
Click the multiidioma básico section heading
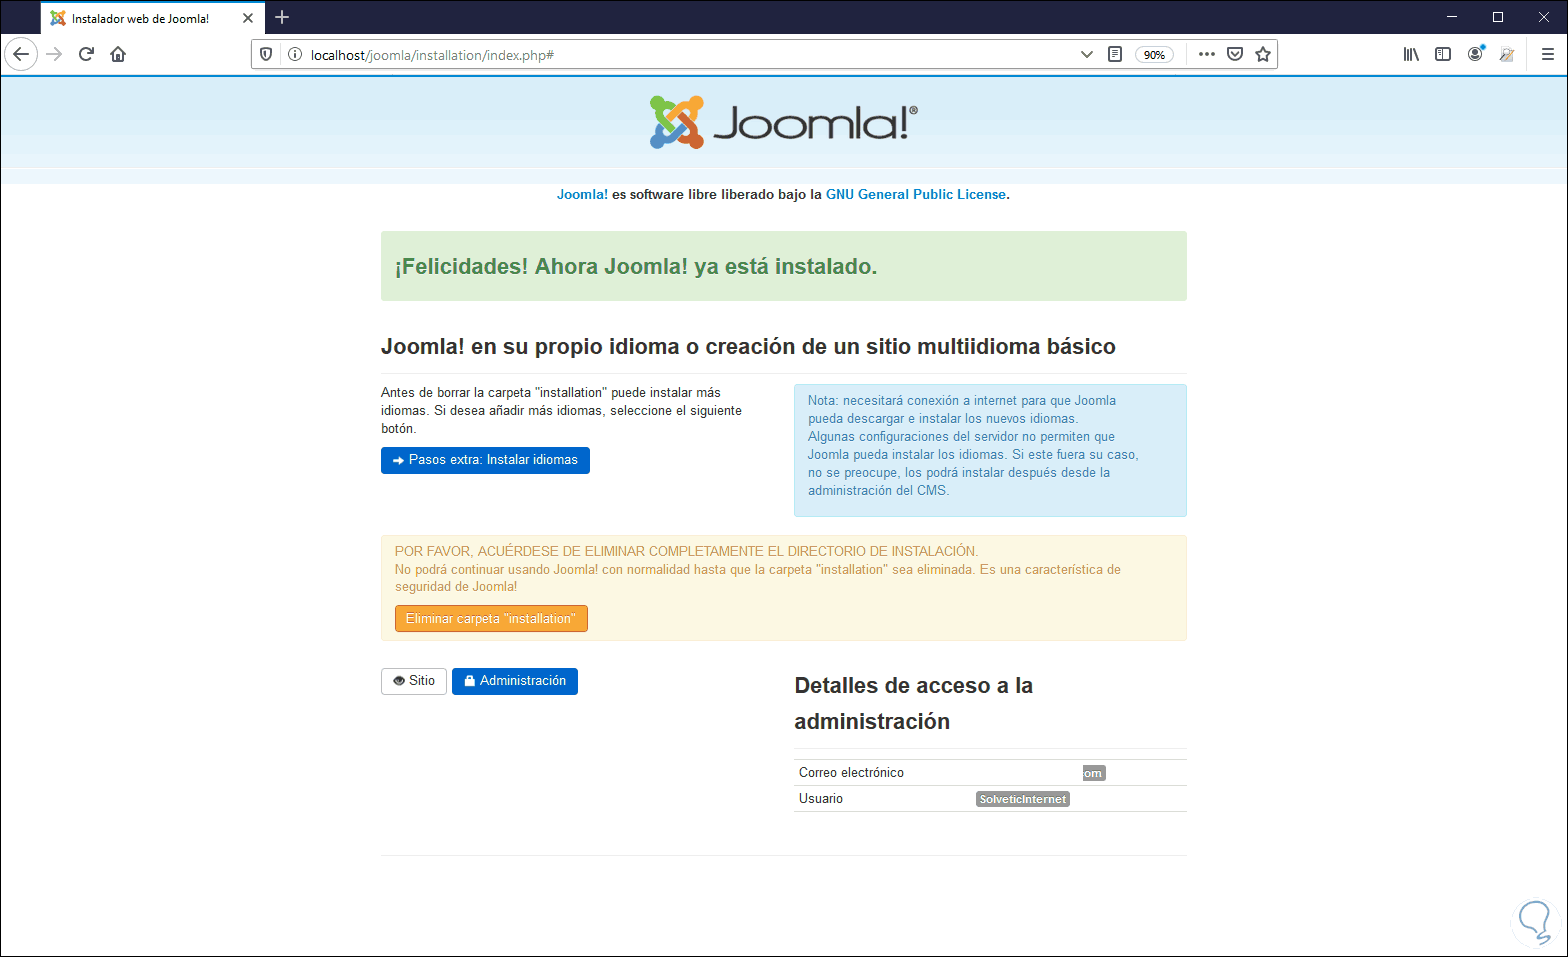pos(748,347)
